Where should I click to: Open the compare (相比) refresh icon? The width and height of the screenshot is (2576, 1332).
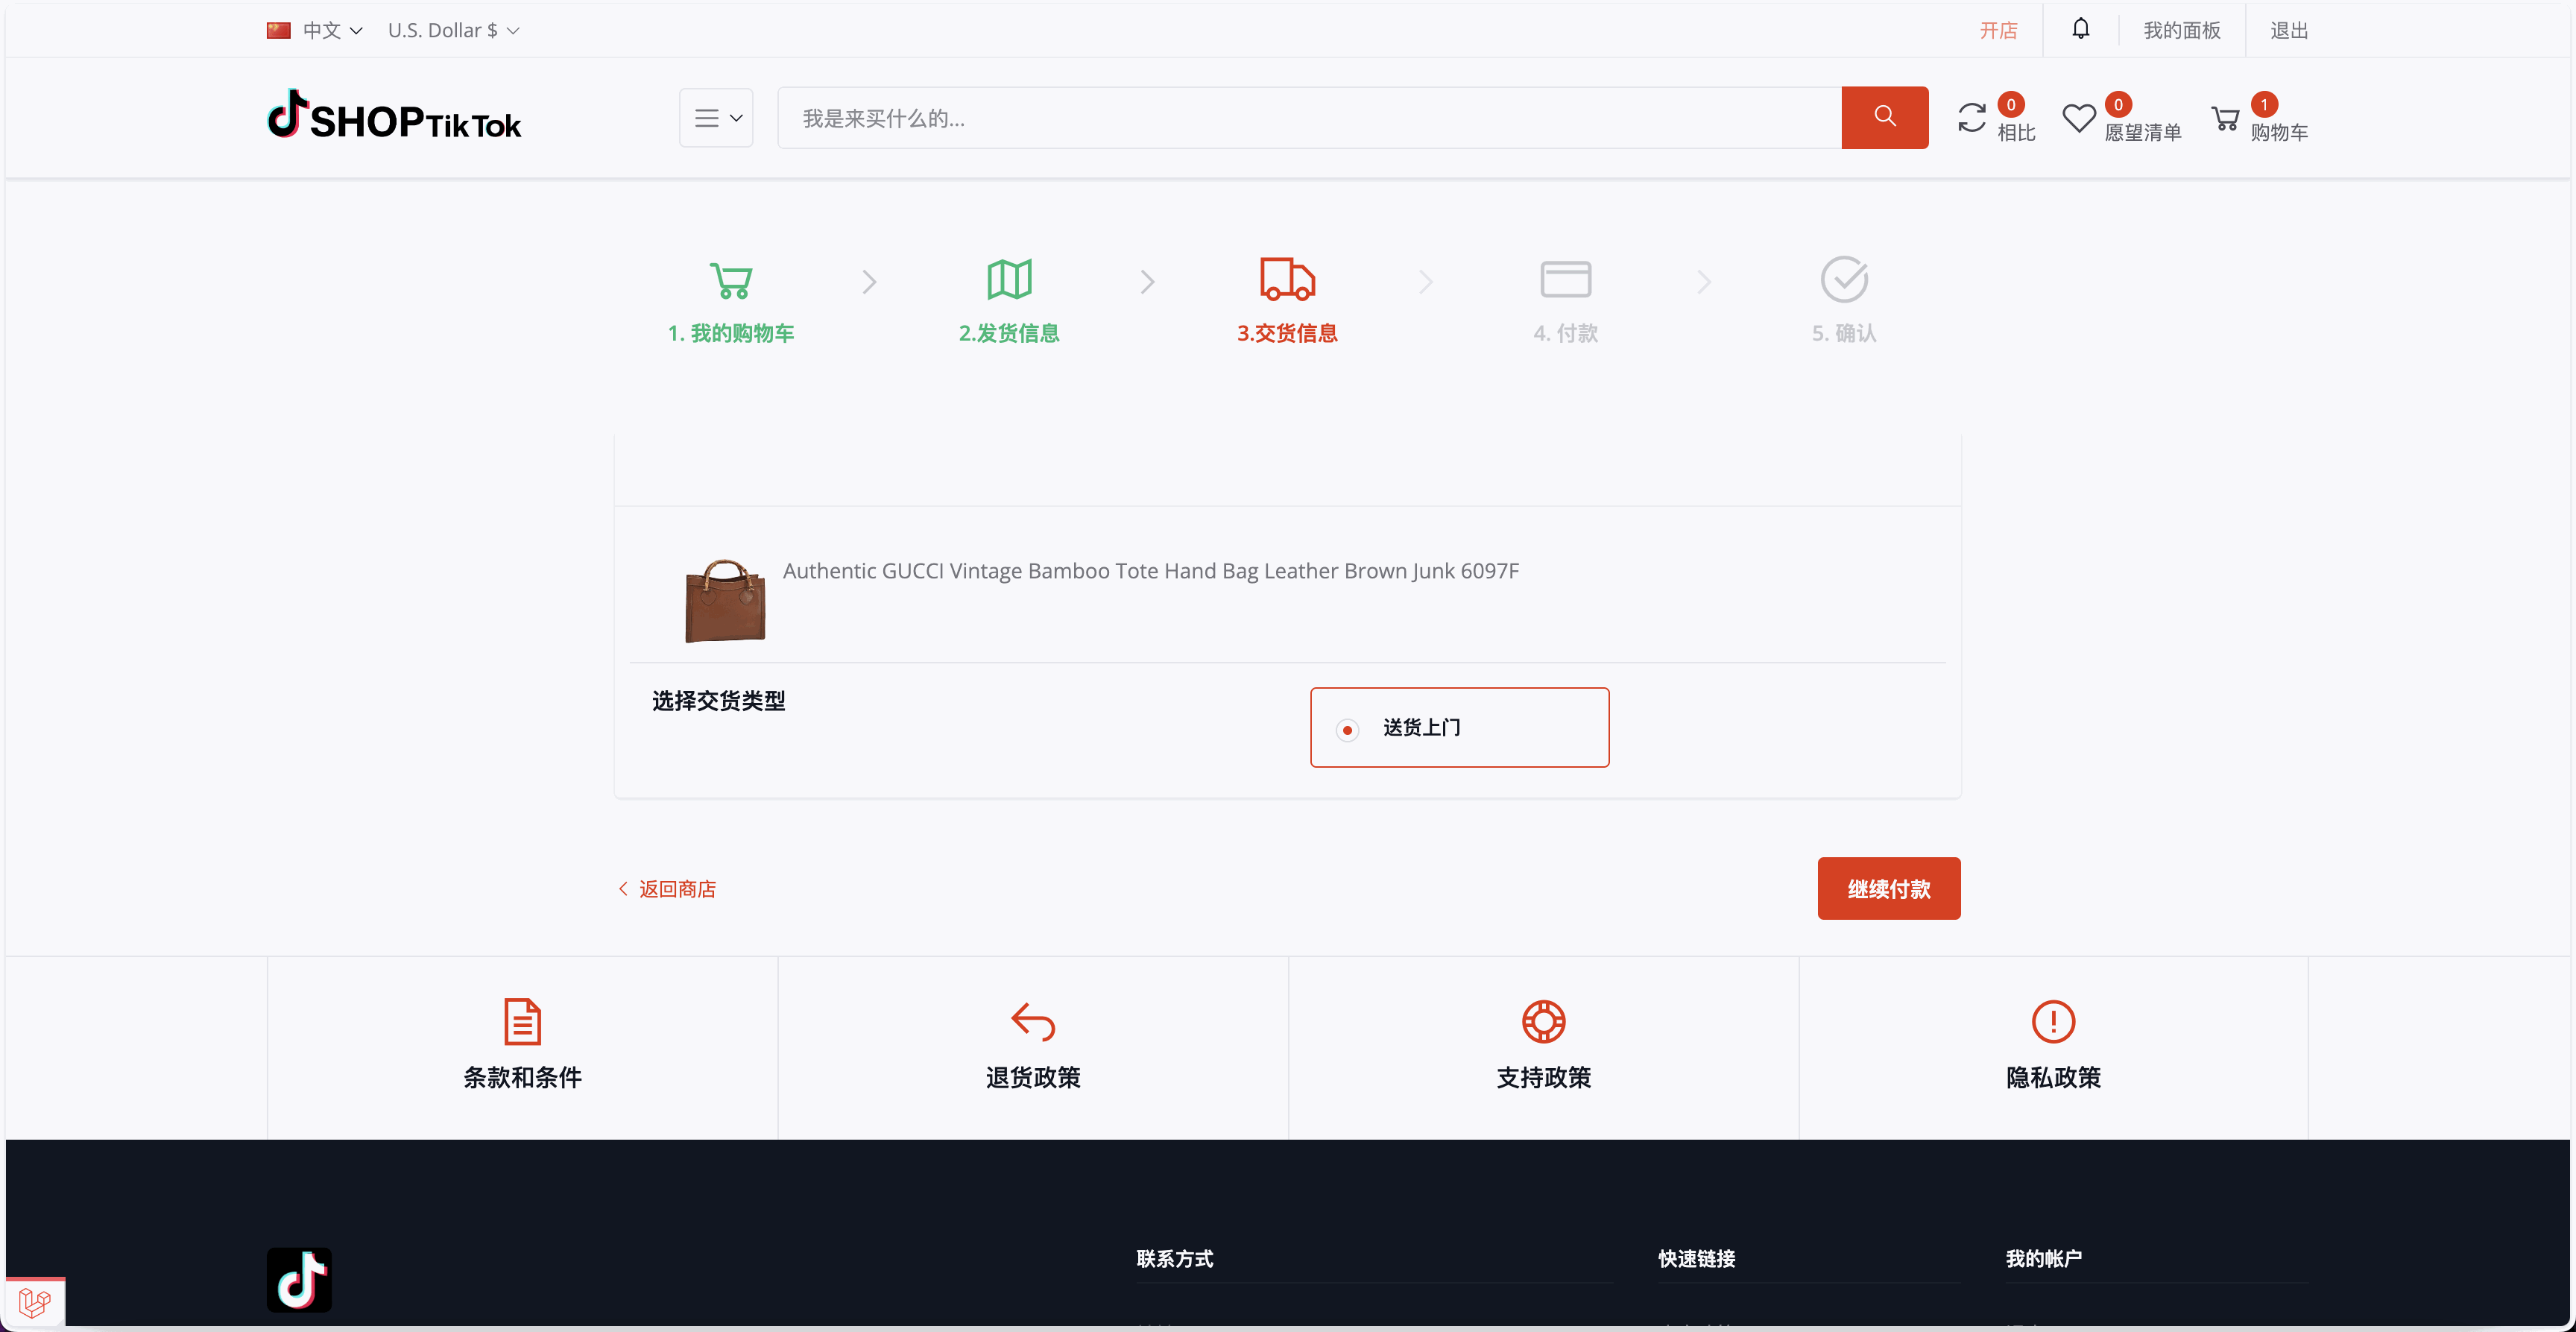point(1971,118)
